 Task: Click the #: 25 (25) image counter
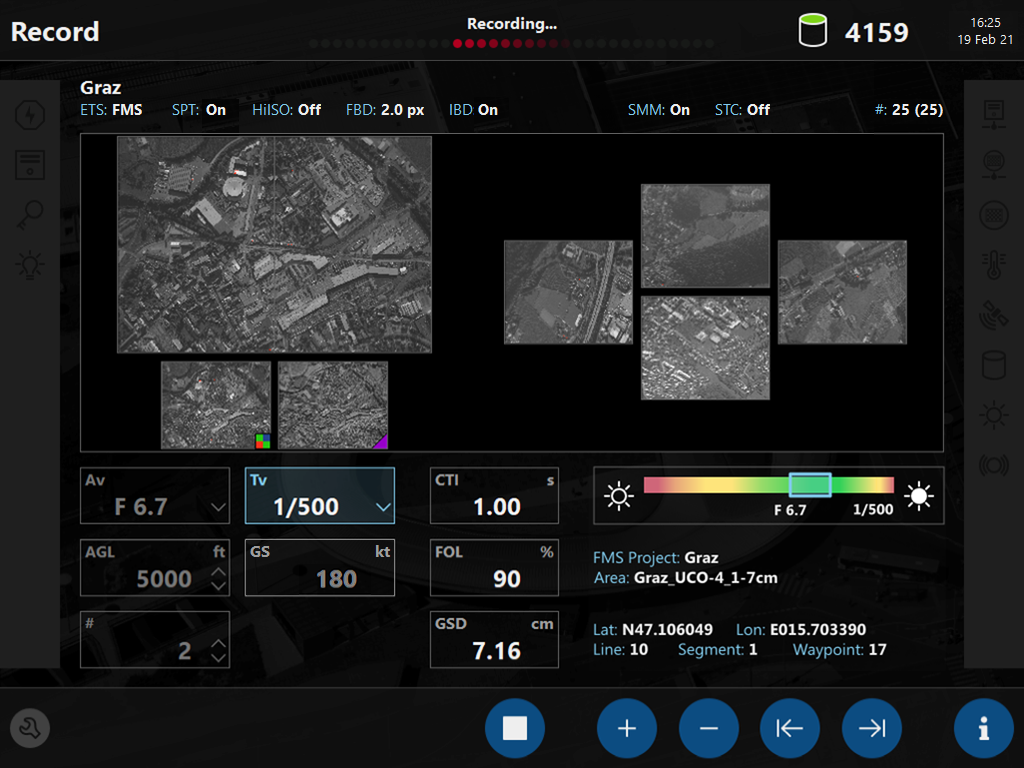click(x=909, y=110)
